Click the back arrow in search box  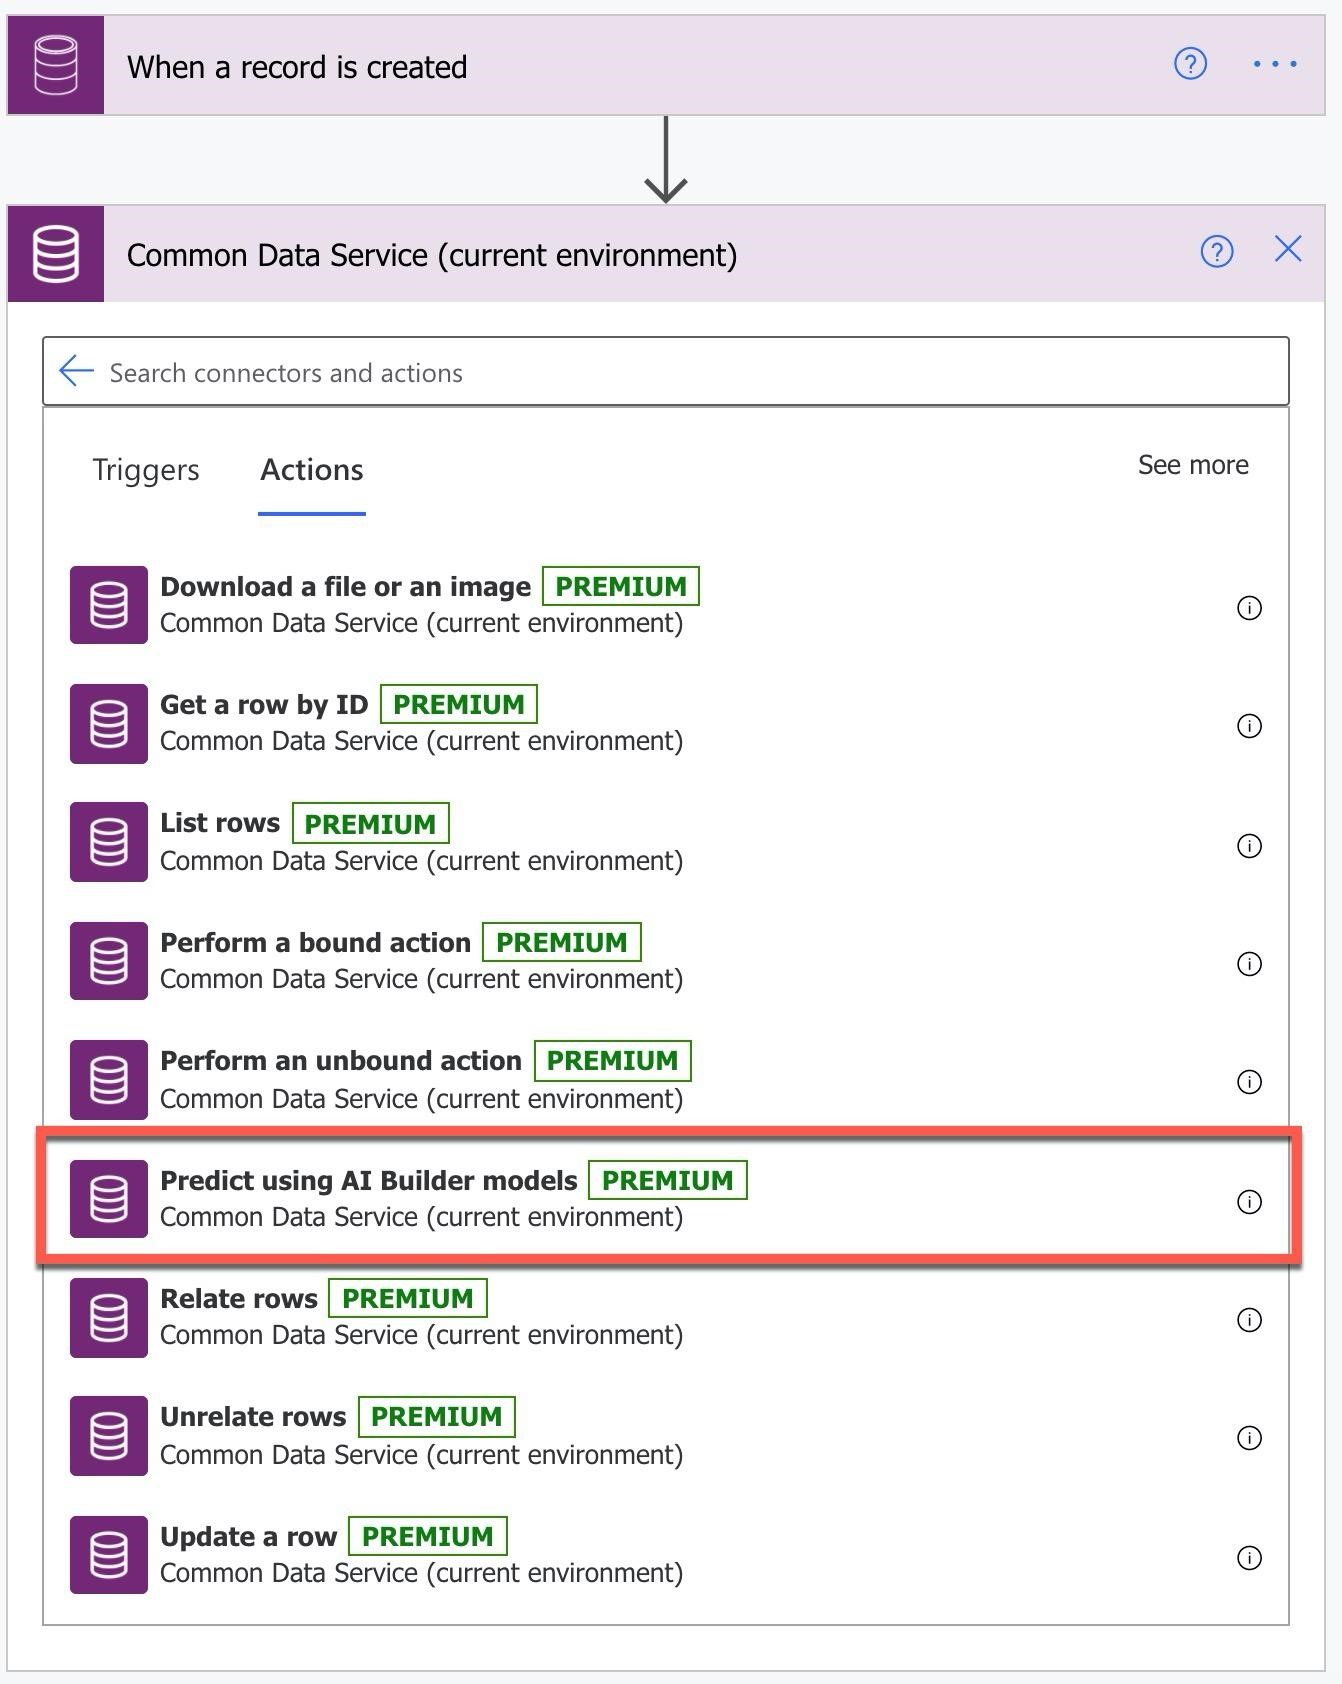click(x=76, y=371)
